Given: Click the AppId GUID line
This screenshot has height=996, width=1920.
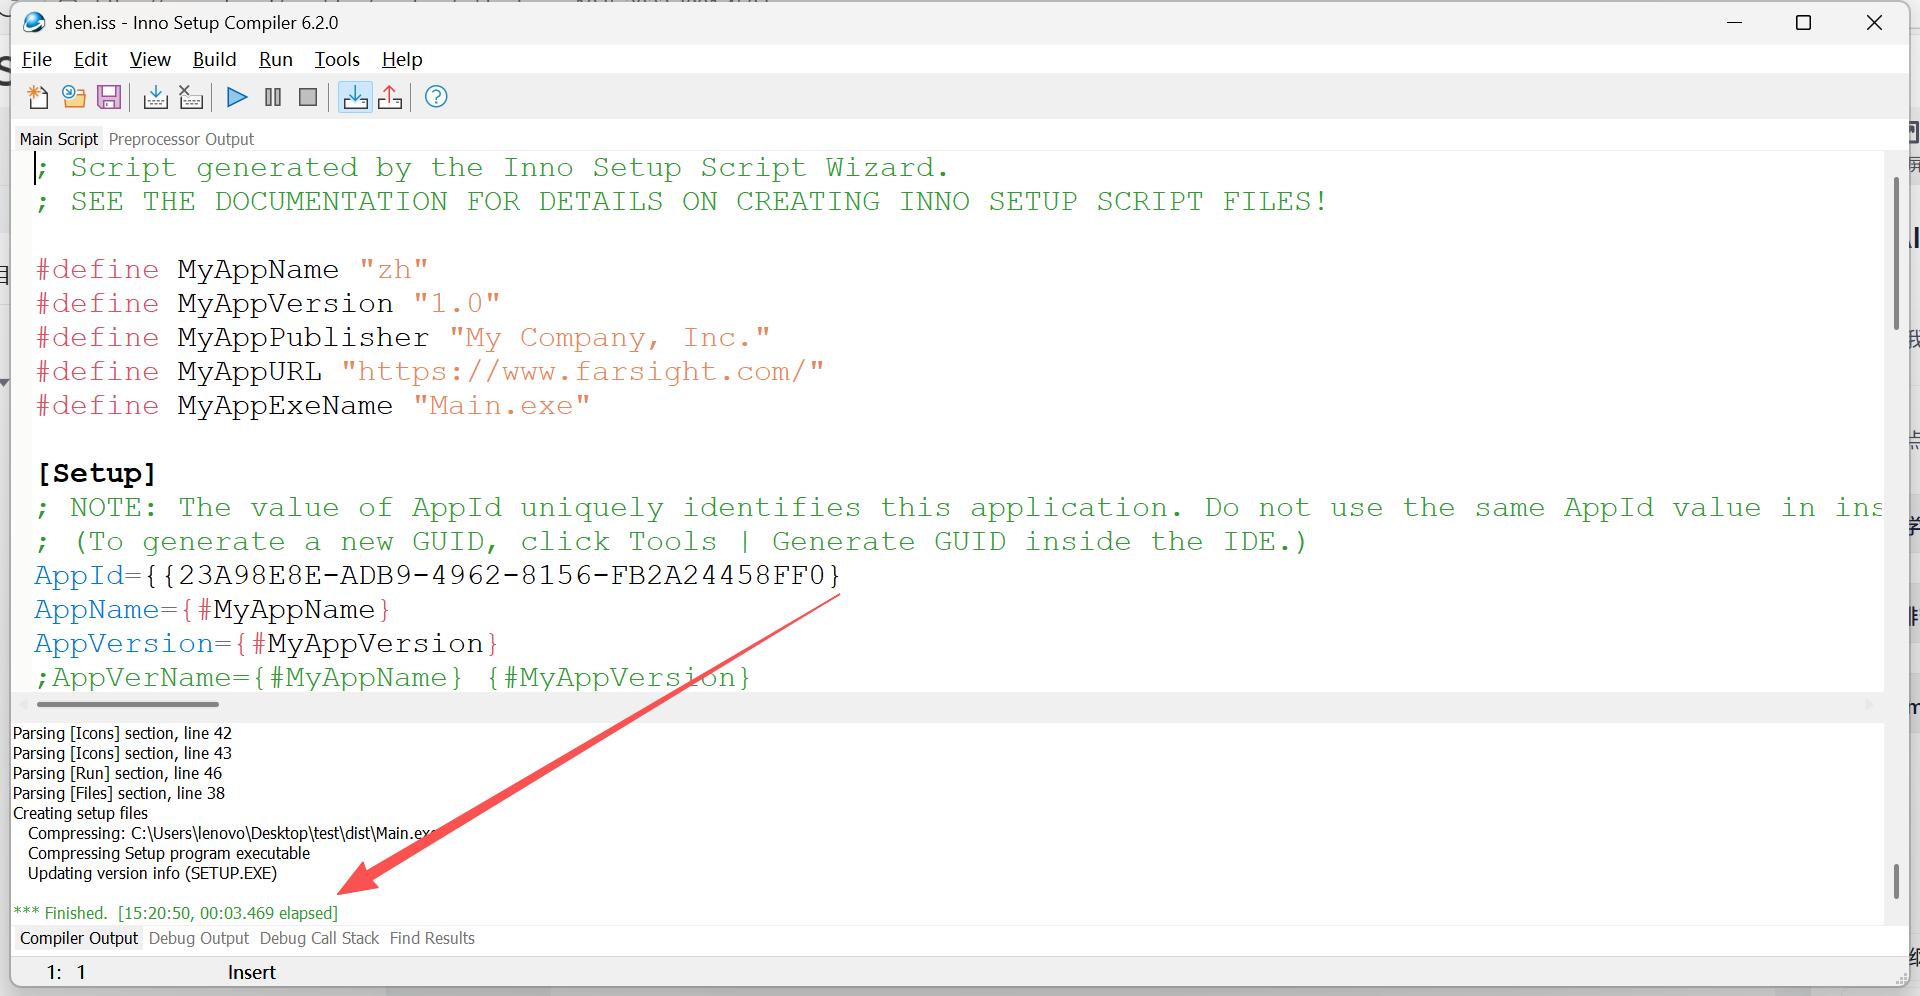Looking at the screenshot, I should pos(438,575).
